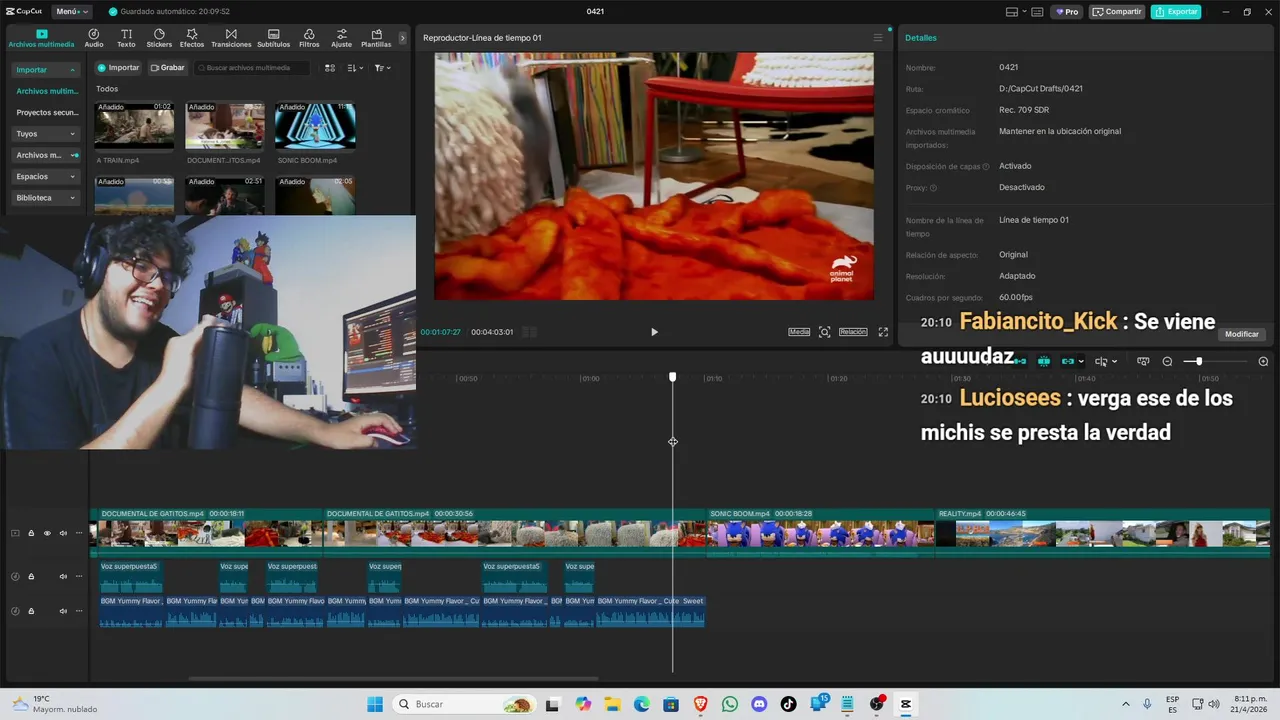
Task: Select Proyectos secundarios in the sidebar
Action: point(46,113)
